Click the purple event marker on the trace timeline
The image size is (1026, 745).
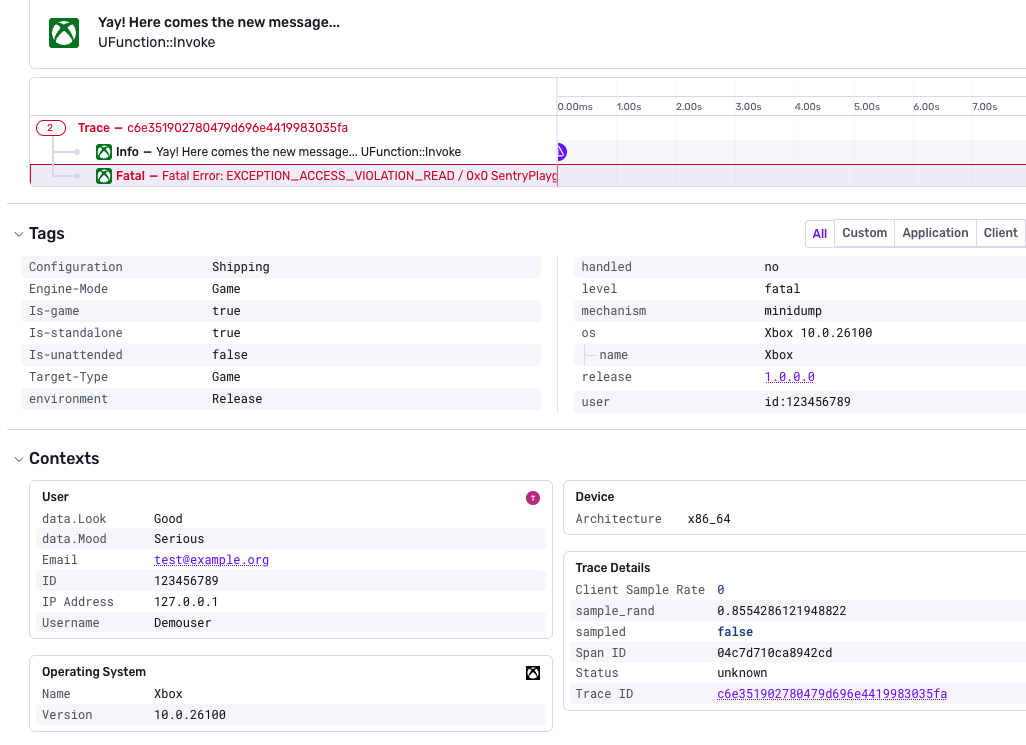pyautogui.click(x=561, y=152)
